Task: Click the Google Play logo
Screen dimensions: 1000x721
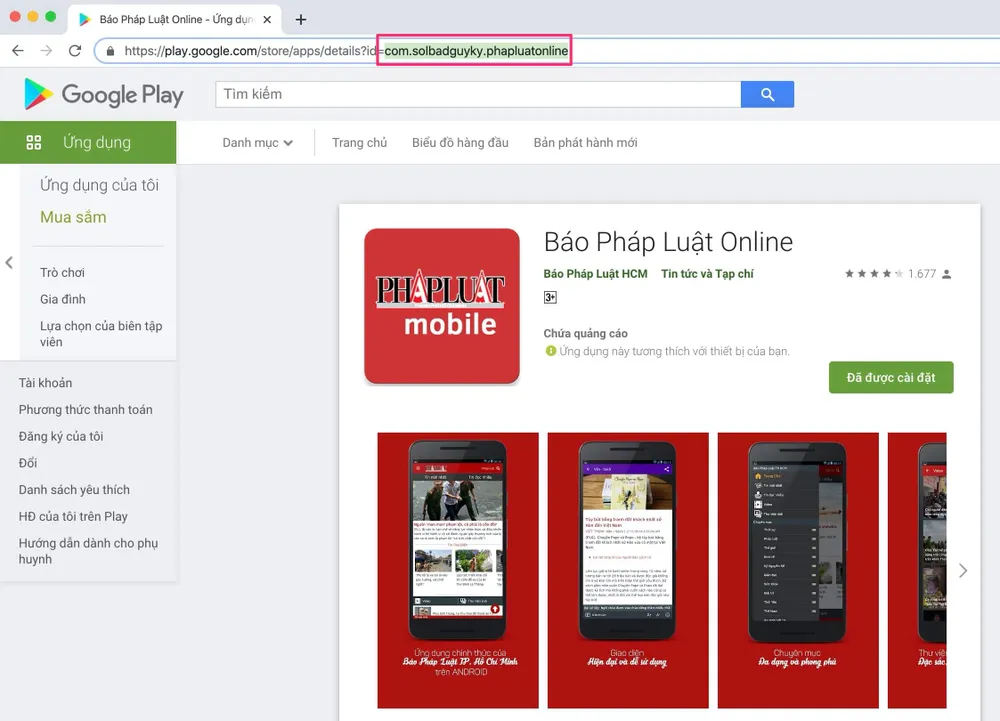Action: [x=104, y=94]
